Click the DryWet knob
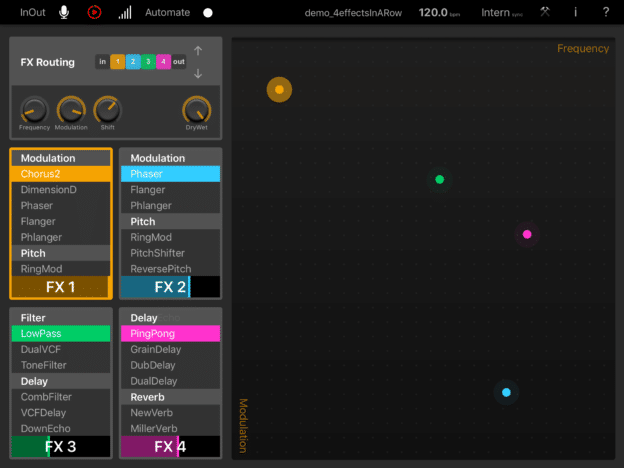The width and height of the screenshot is (624, 468). pos(197,110)
